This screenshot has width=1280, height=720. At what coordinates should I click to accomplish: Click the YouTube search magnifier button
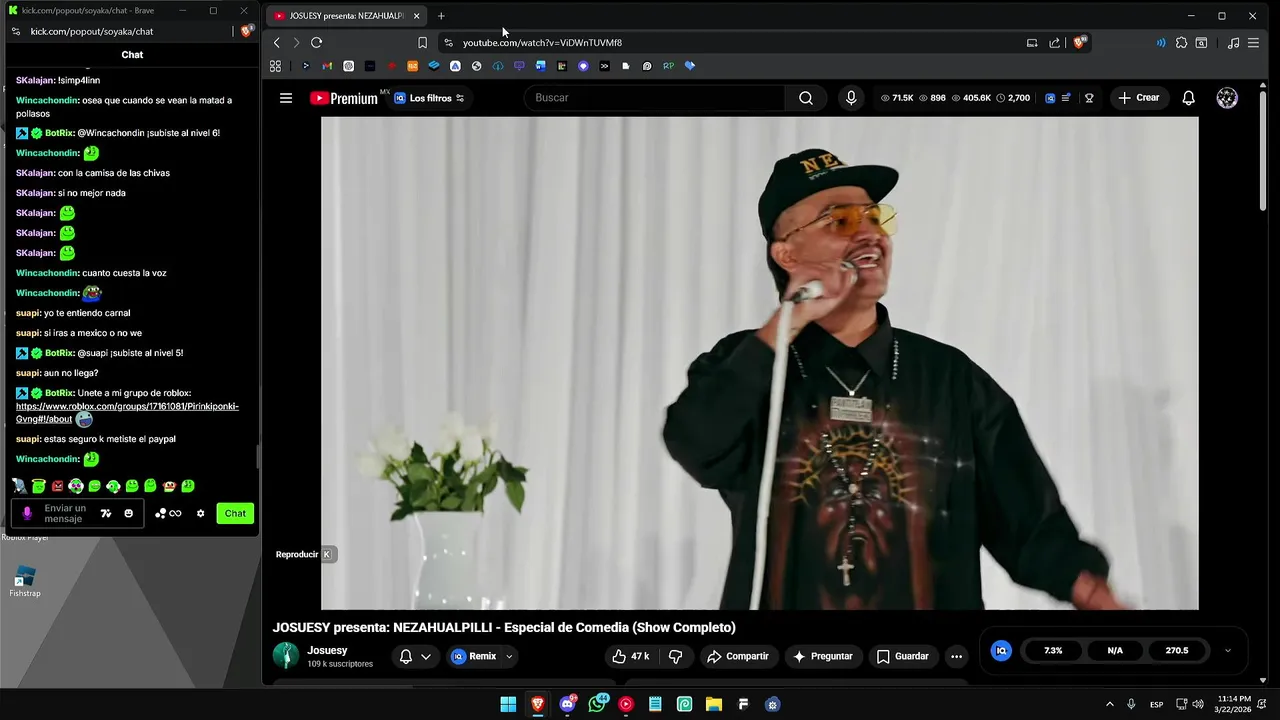tap(806, 98)
